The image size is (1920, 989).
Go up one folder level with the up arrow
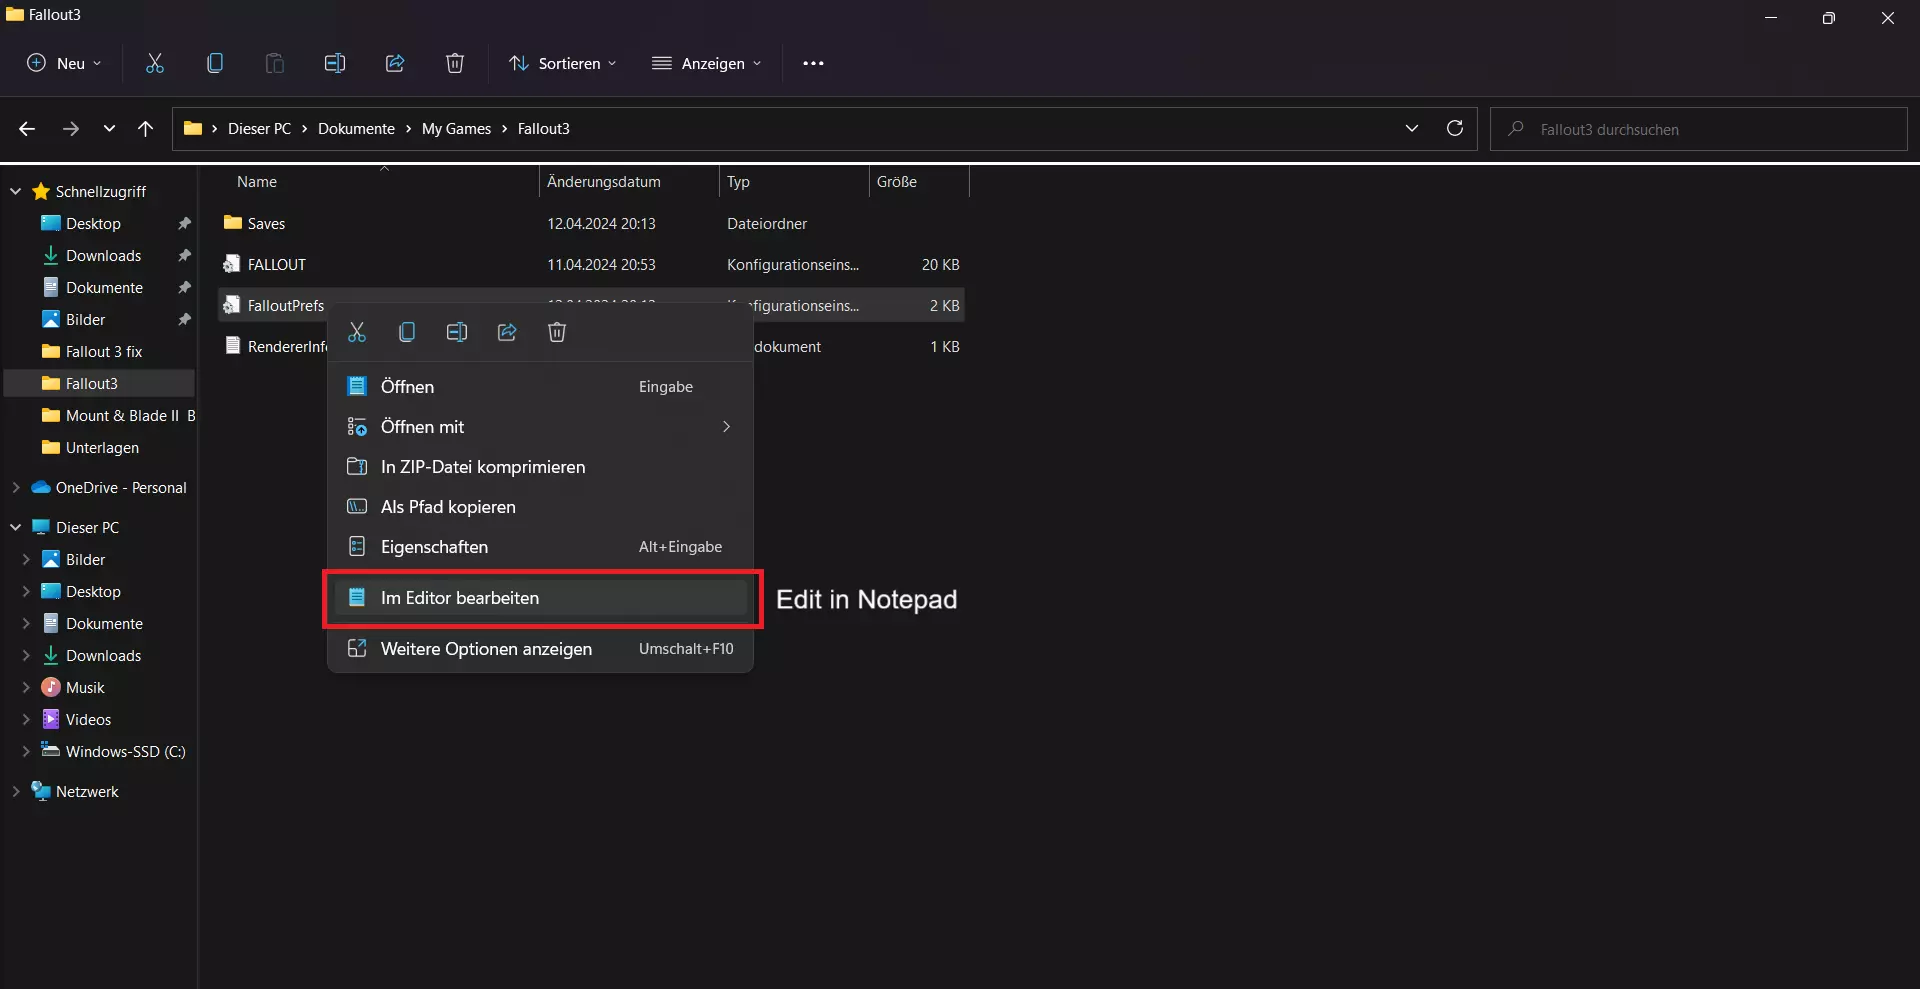146,129
